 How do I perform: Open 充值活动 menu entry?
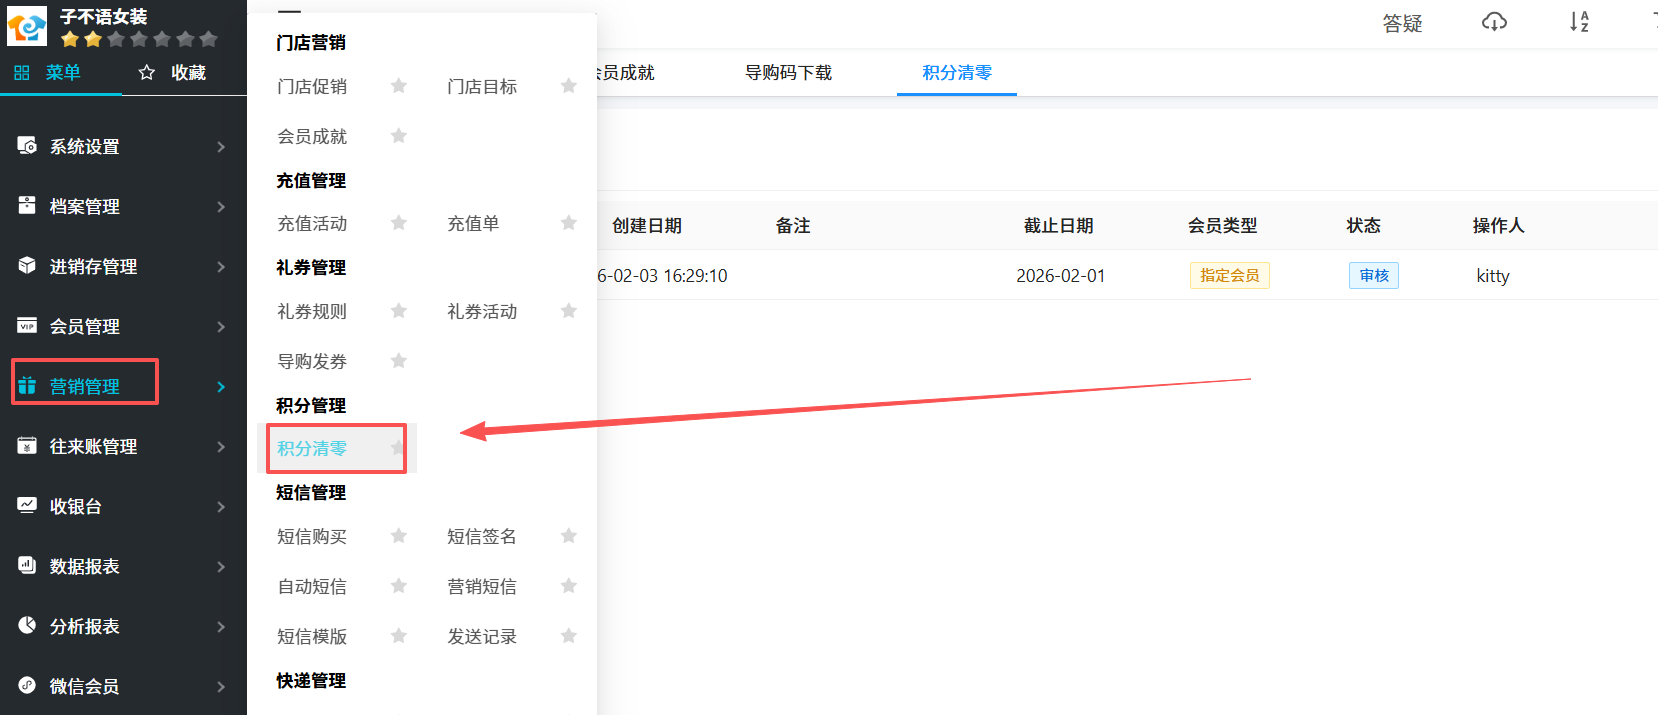(x=312, y=224)
